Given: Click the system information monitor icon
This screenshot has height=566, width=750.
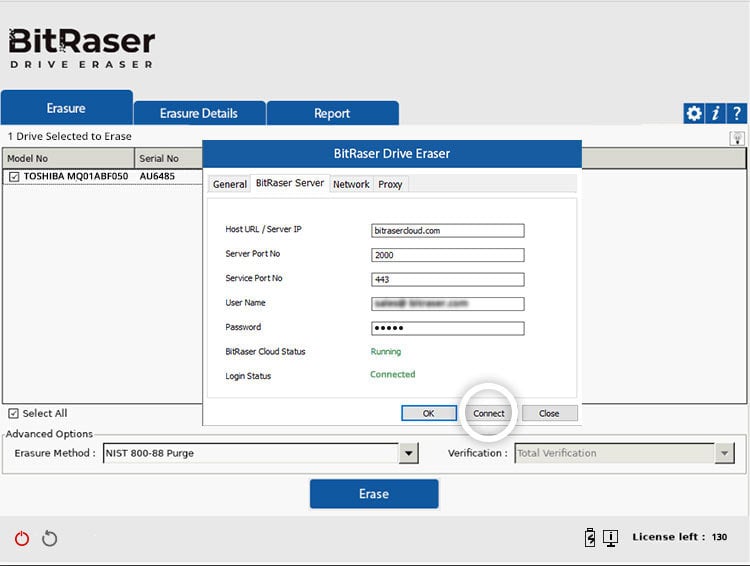Looking at the screenshot, I should coord(610,538).
